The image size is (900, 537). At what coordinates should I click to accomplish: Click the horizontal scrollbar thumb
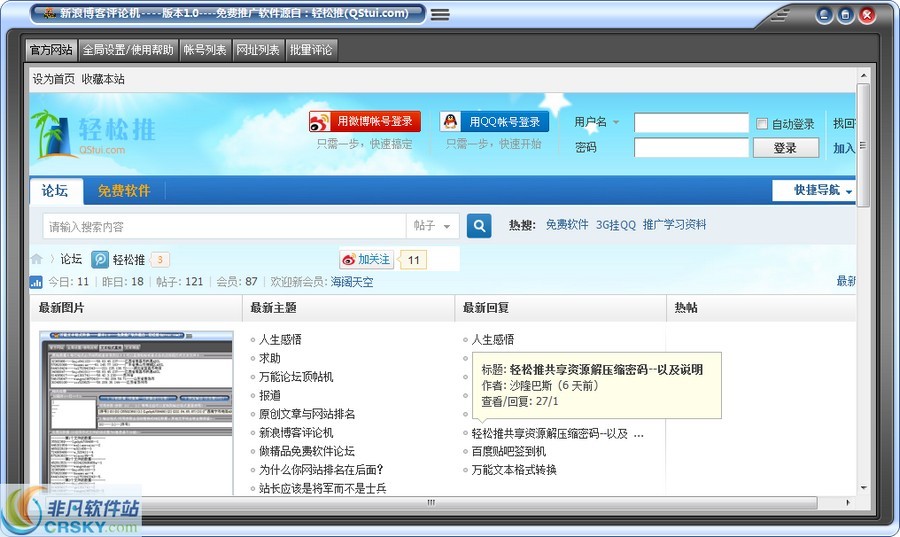pyautogui.click(x=430, y=503)
